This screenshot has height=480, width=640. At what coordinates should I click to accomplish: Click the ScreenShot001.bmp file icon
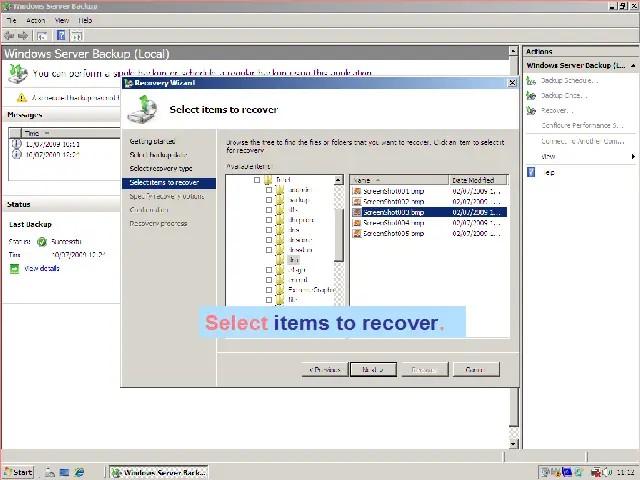tap(357, 191)
